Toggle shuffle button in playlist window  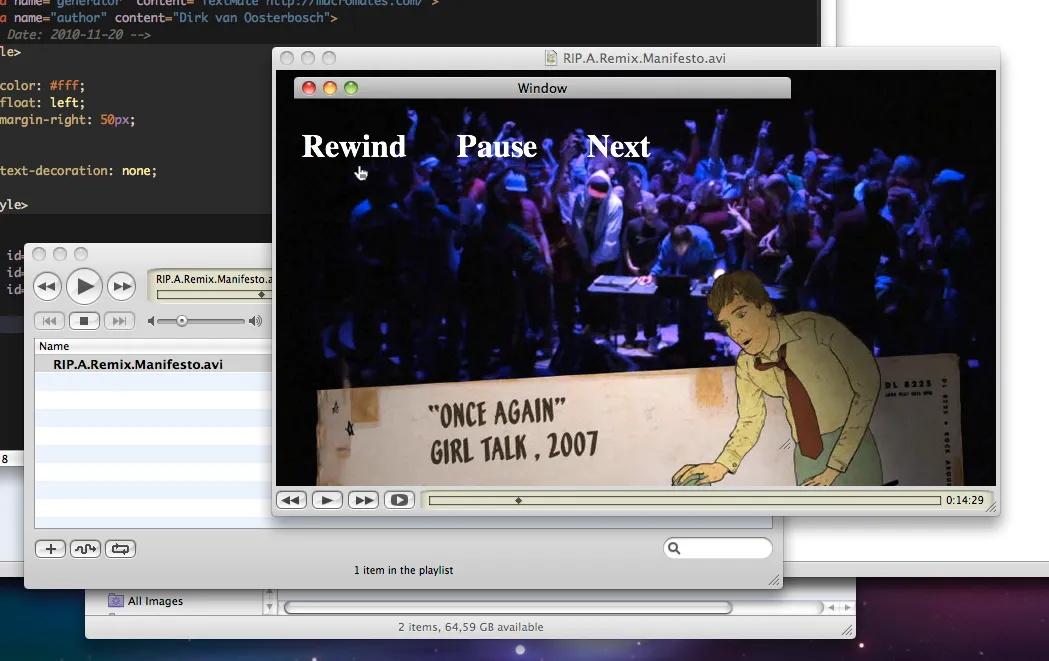[x=85, y=549]
